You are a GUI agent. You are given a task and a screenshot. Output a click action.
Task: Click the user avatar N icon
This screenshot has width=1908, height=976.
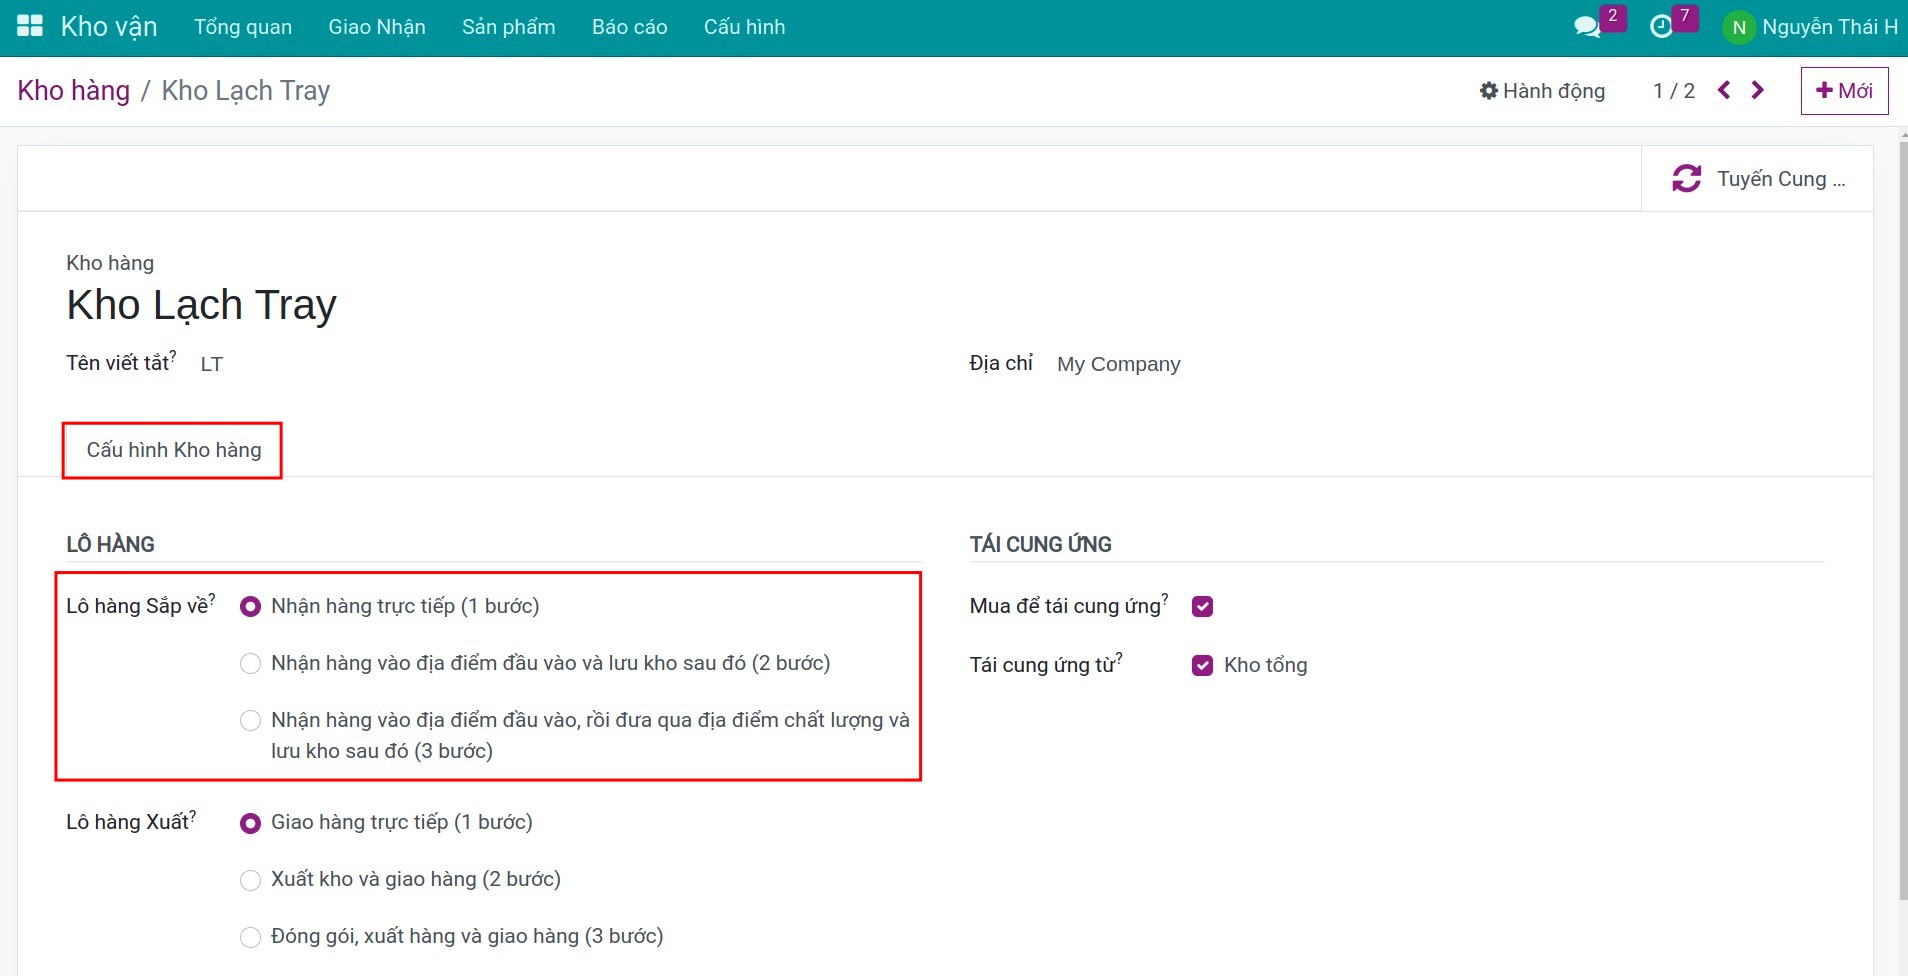pyautogui.click(x=1739, y=28)
